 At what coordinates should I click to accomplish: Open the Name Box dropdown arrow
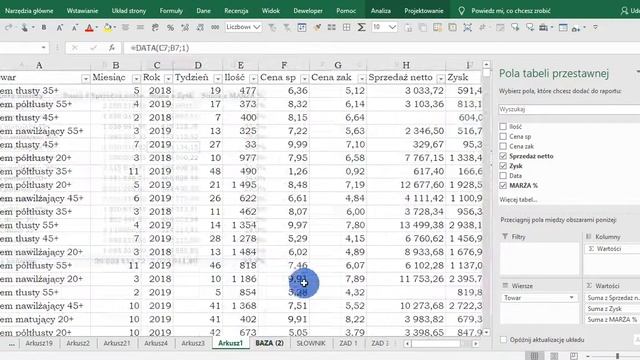[x=43, y=48]
